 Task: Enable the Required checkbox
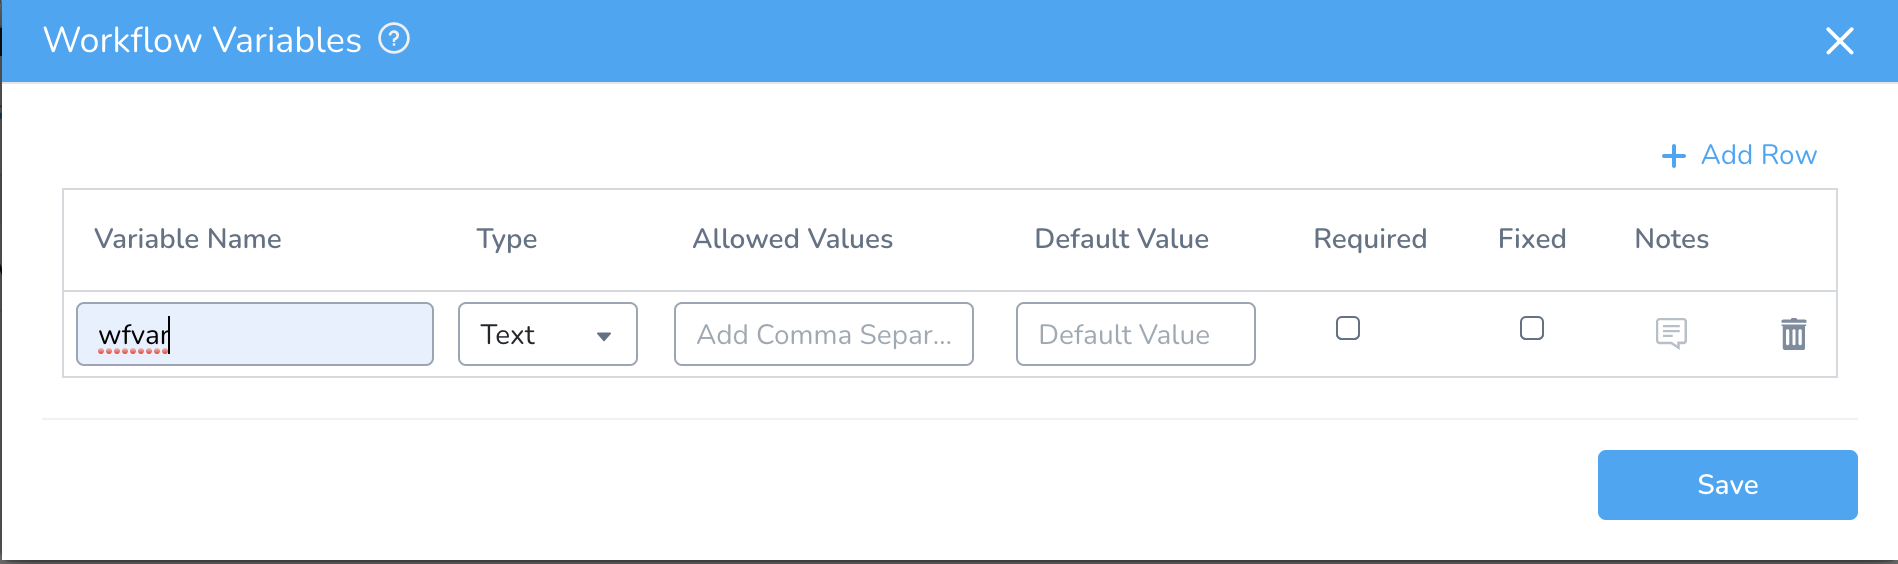click(x=1348, y=328)
